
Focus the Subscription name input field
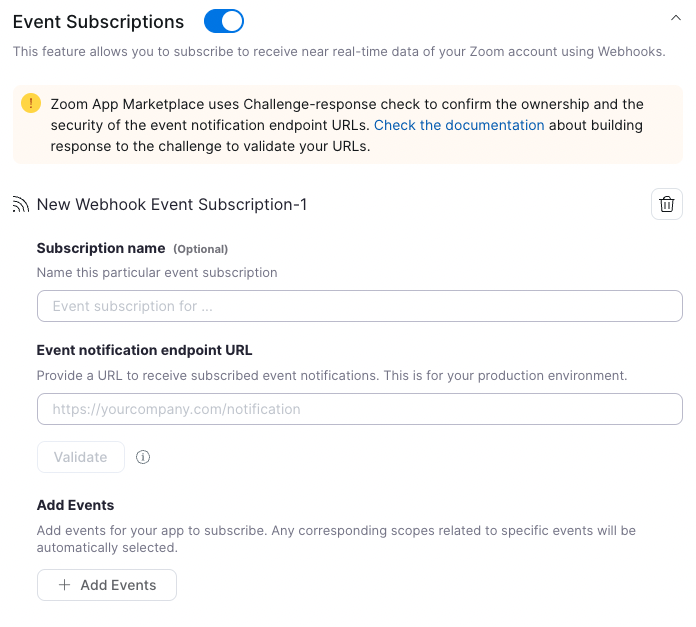click(359, 306)
